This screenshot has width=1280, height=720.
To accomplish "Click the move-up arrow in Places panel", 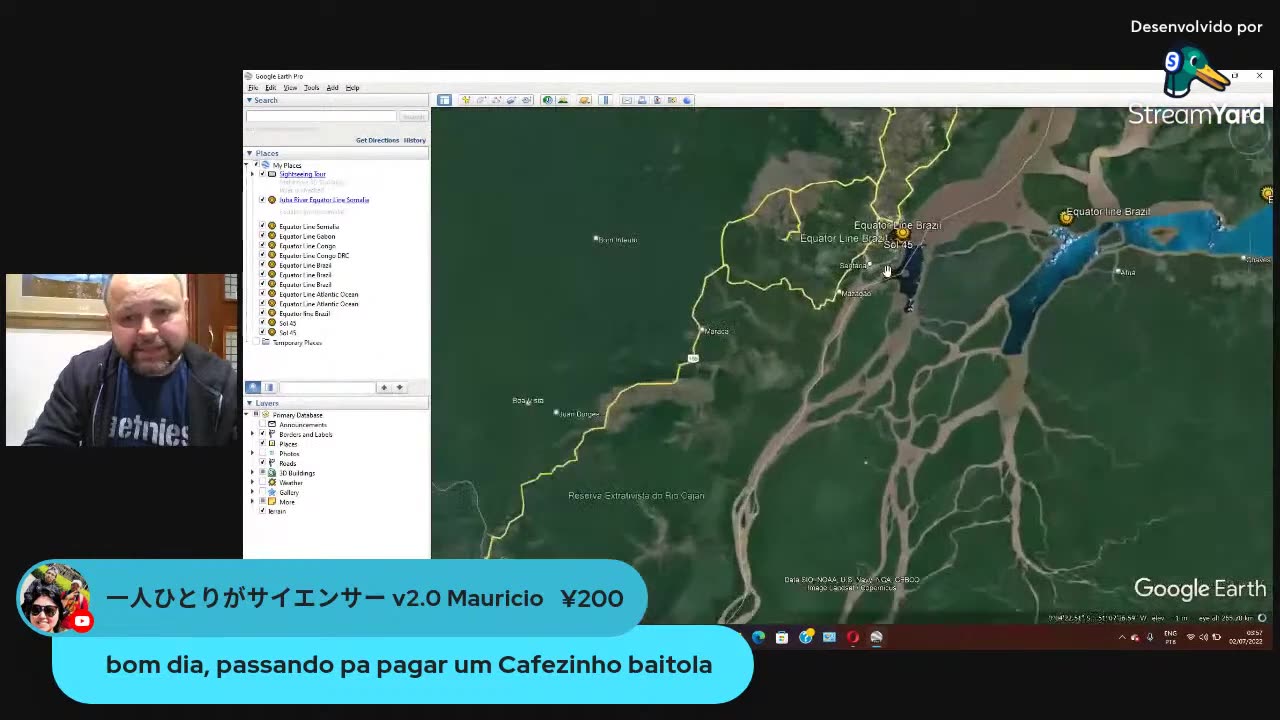I will coord(383,387).
